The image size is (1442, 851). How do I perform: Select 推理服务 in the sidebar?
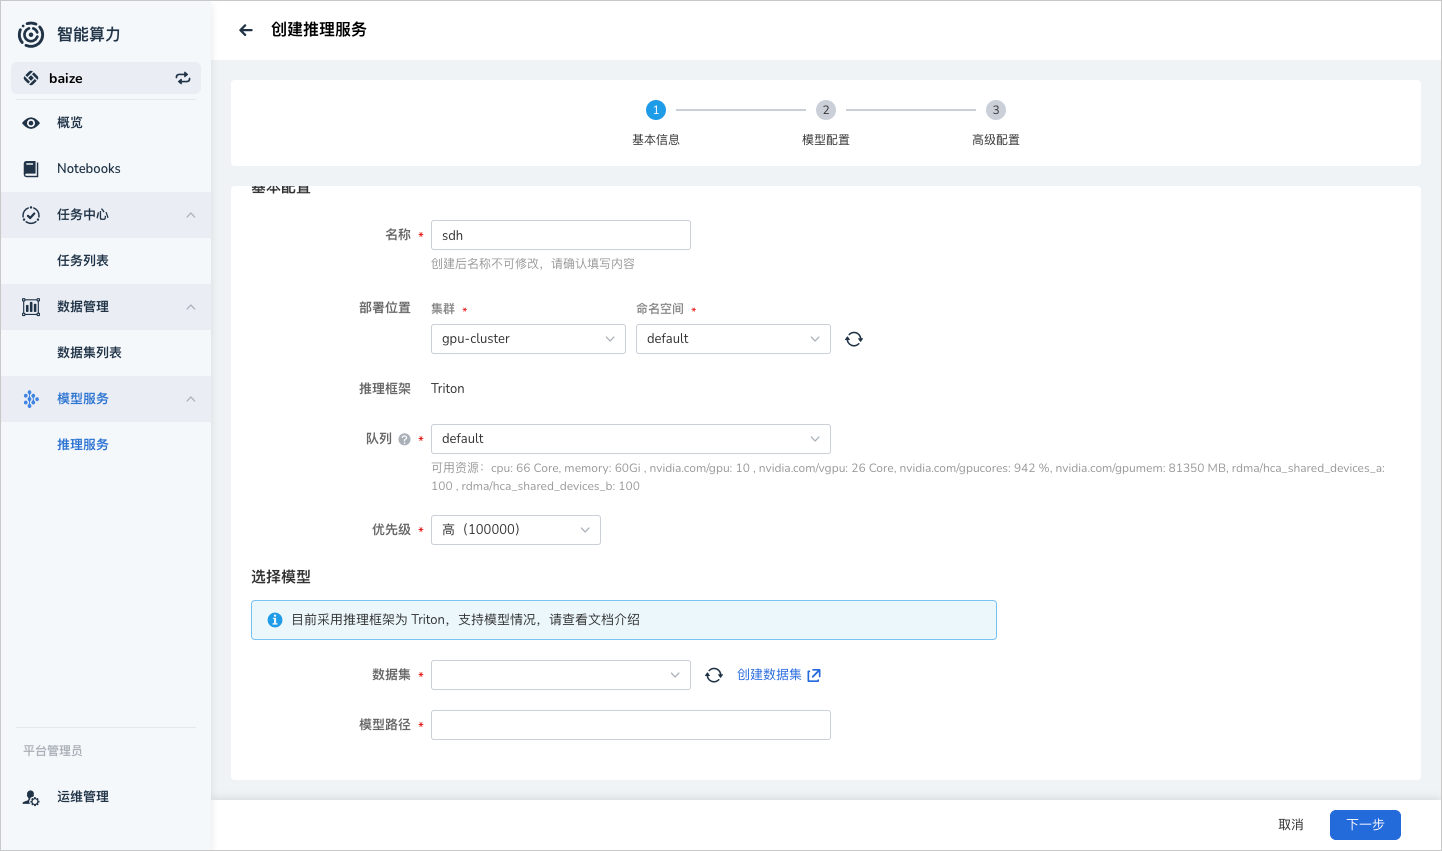coord(106,445)
